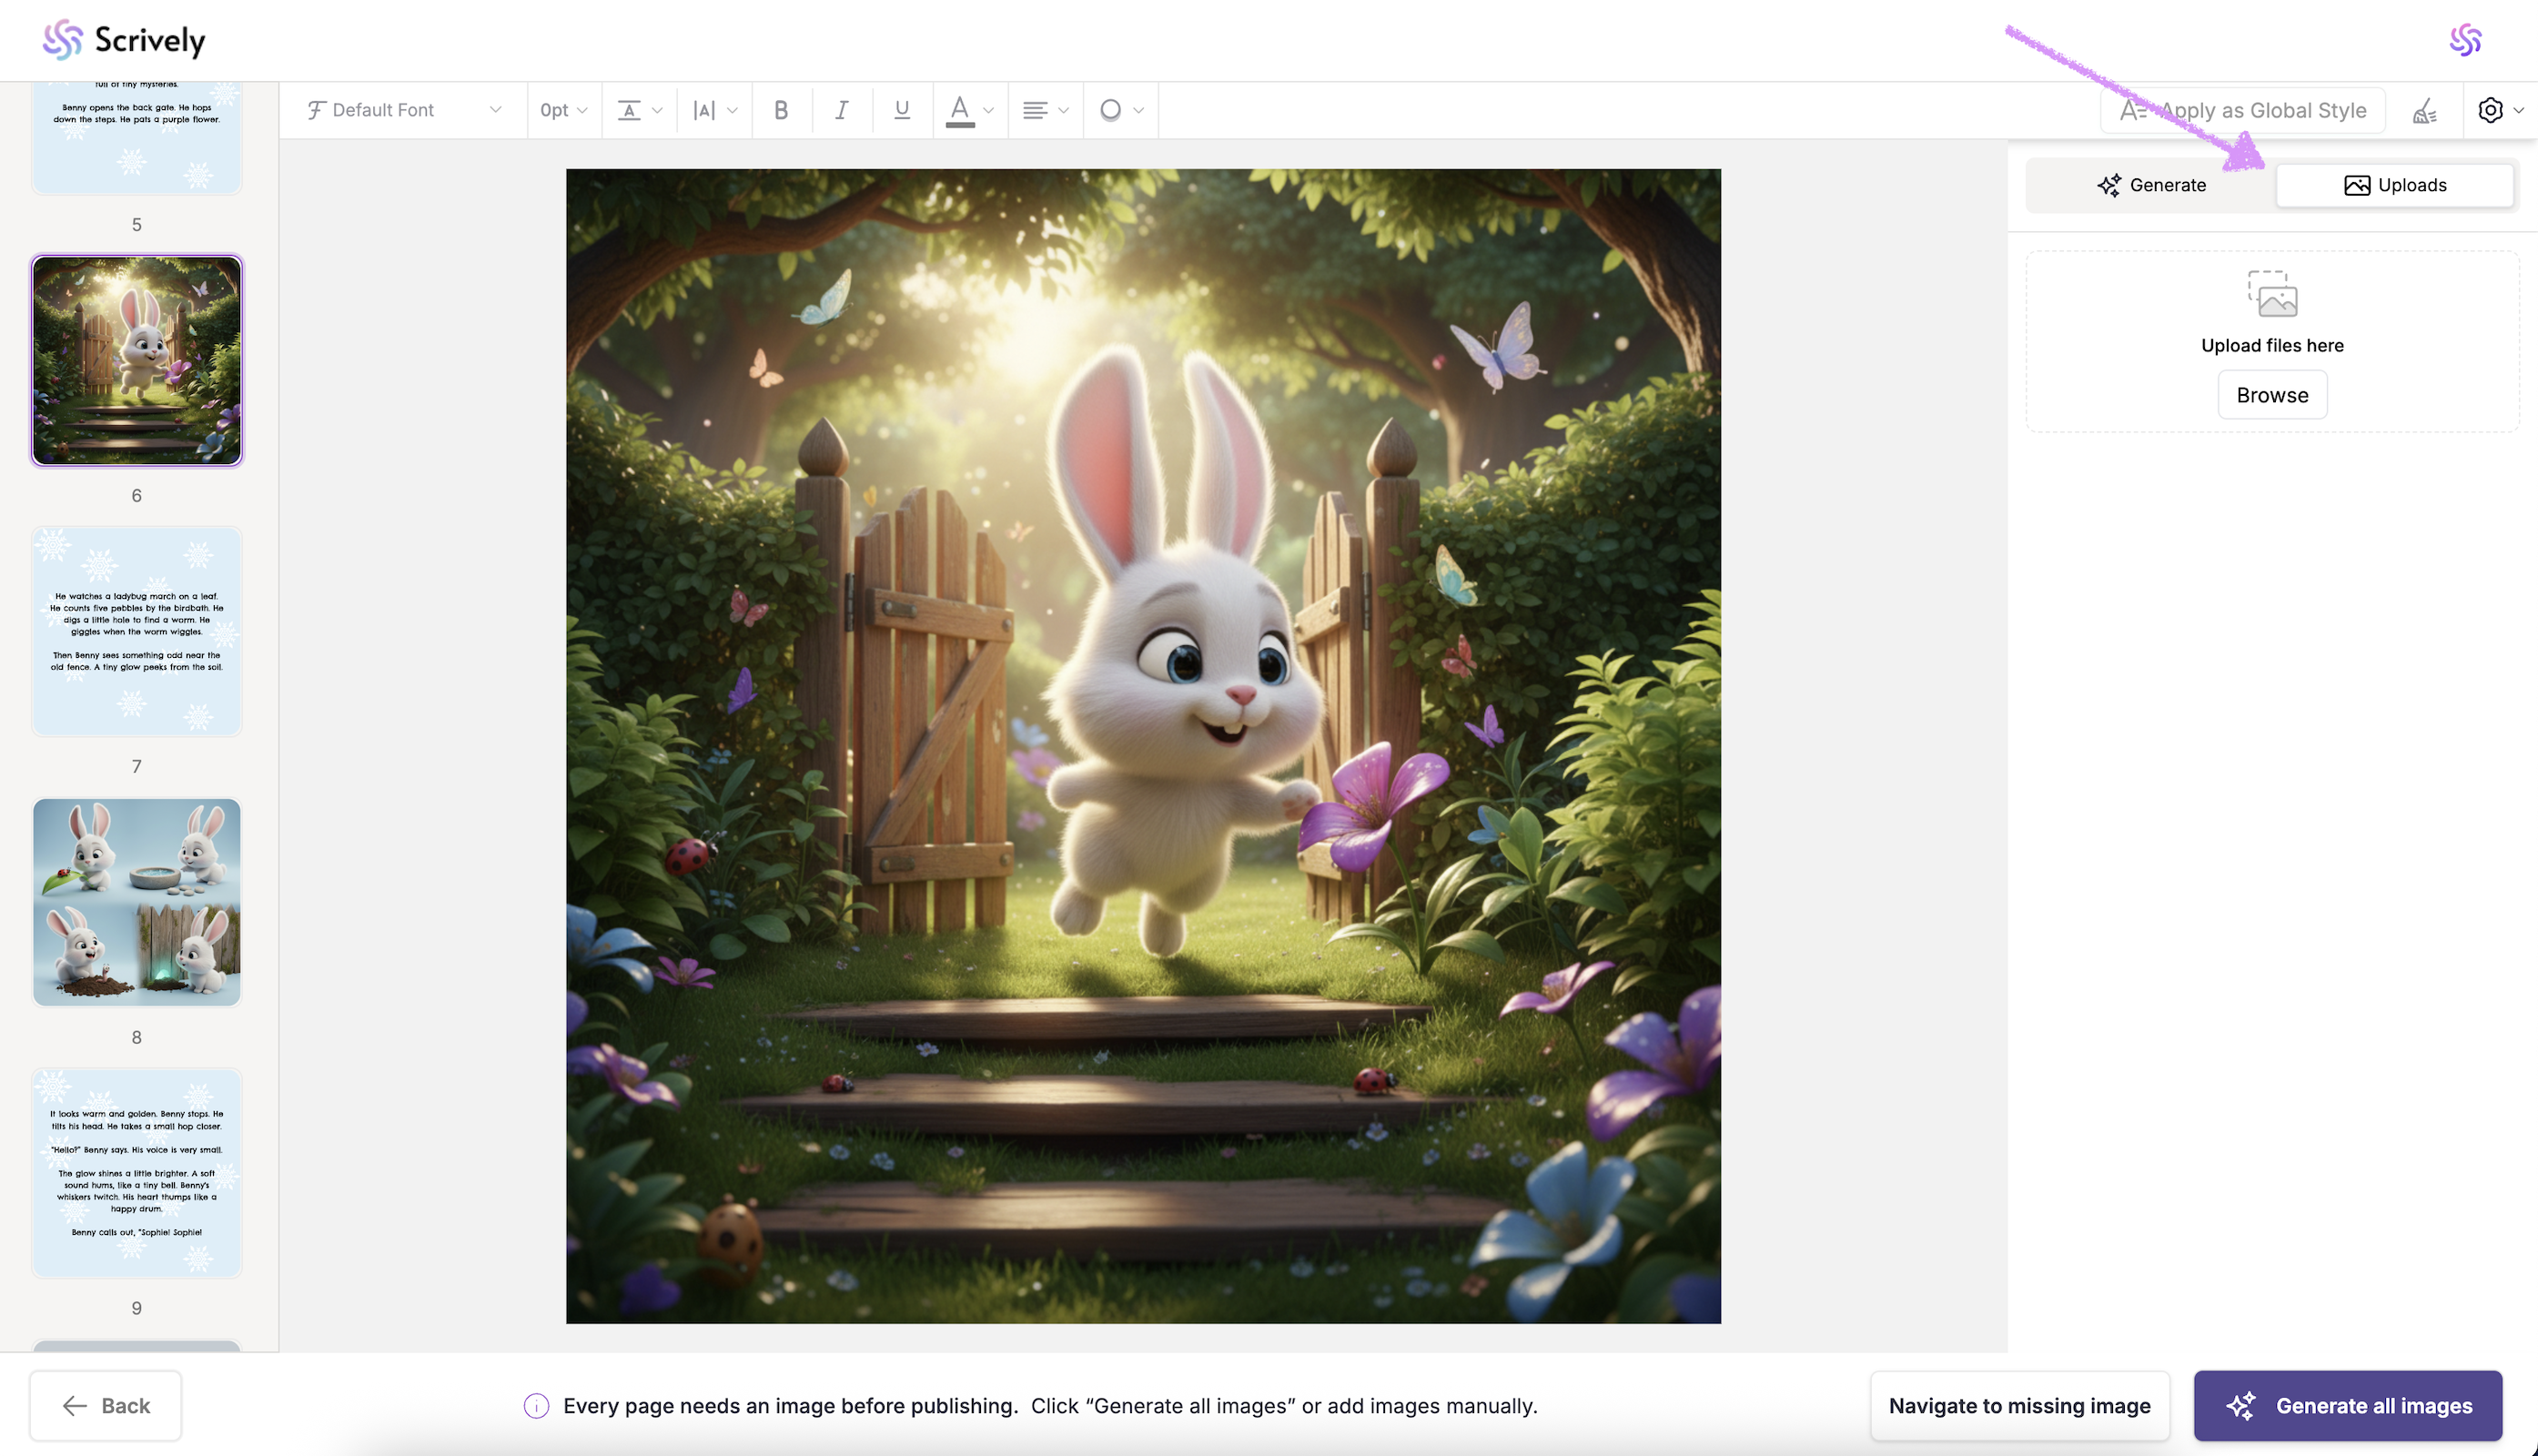Screen dimensions: 2538x1456
Task: Open the Default Font dropdown
Action: point(403,110)
